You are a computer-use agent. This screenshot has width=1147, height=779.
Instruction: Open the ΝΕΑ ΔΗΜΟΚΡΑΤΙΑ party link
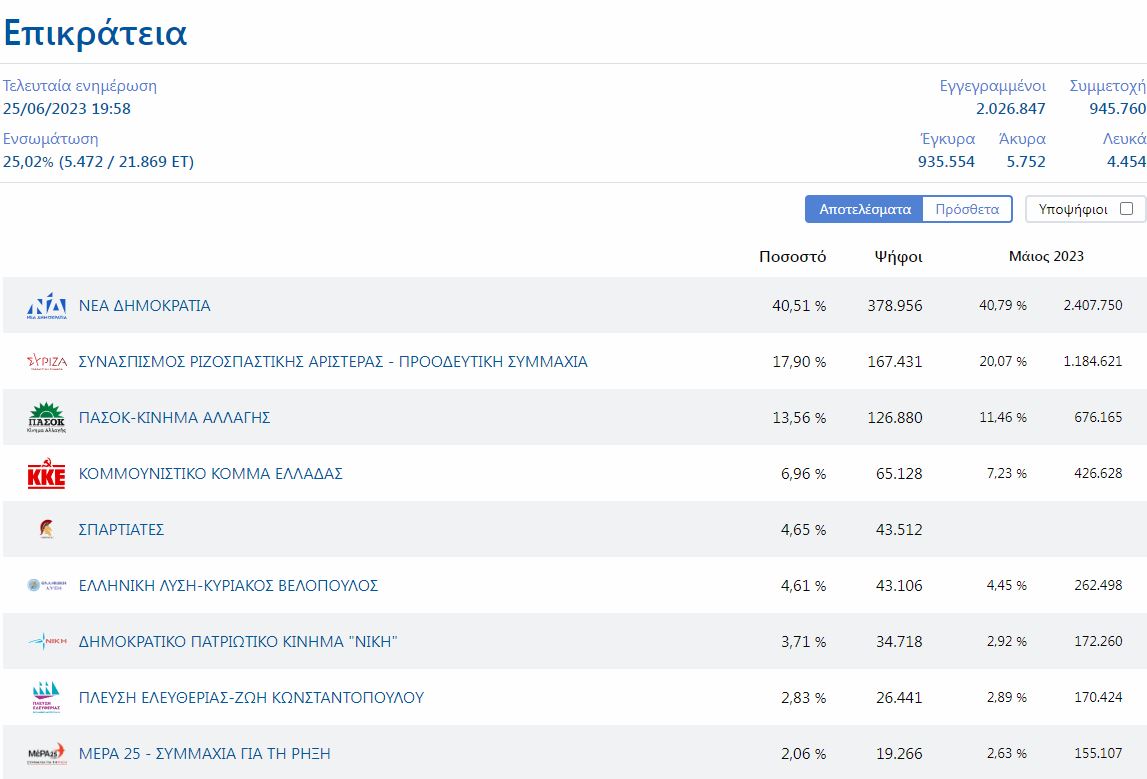(145, 306)
